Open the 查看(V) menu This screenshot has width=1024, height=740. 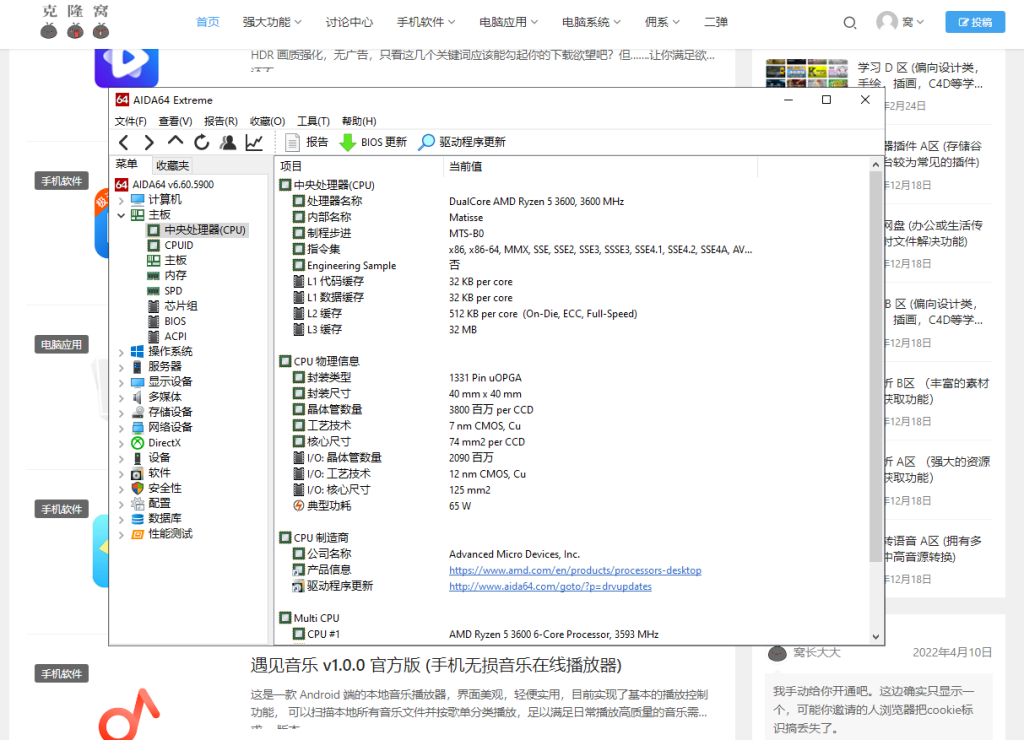click(175, 121)
